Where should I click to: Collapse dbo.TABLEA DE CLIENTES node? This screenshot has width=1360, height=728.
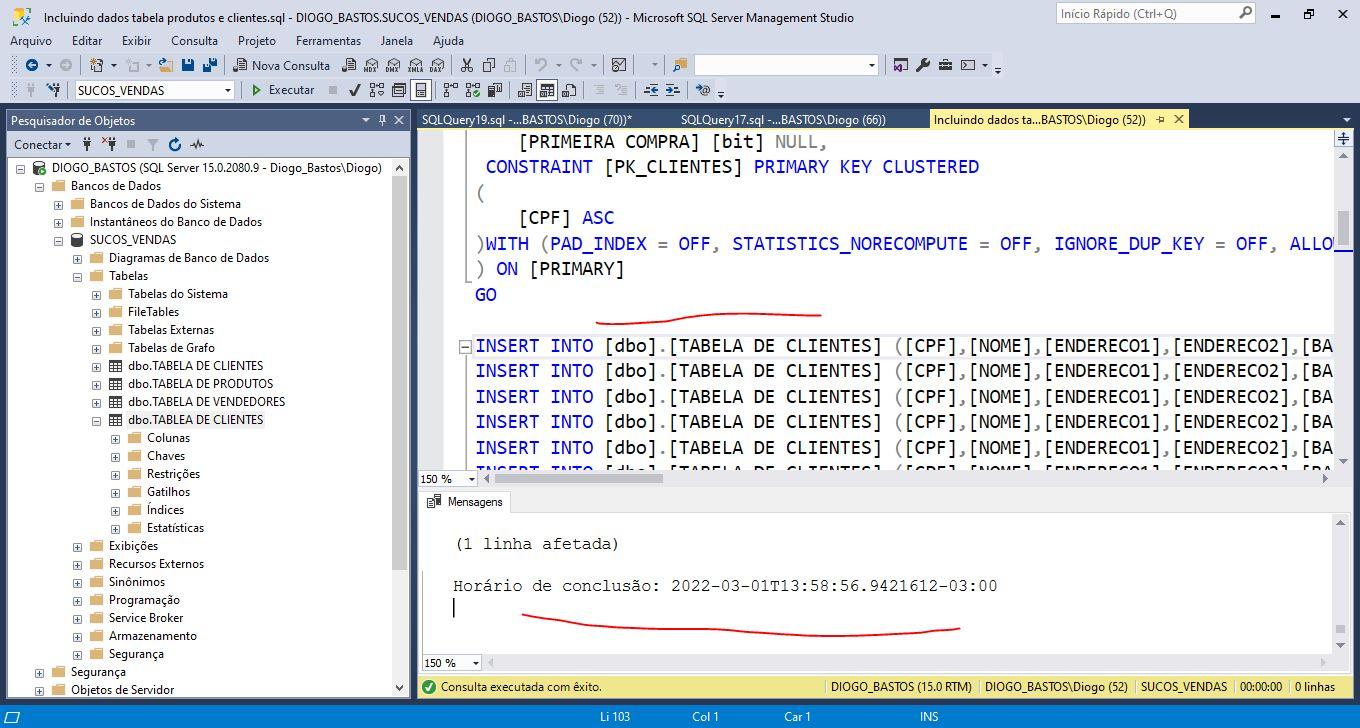point(97,420)
